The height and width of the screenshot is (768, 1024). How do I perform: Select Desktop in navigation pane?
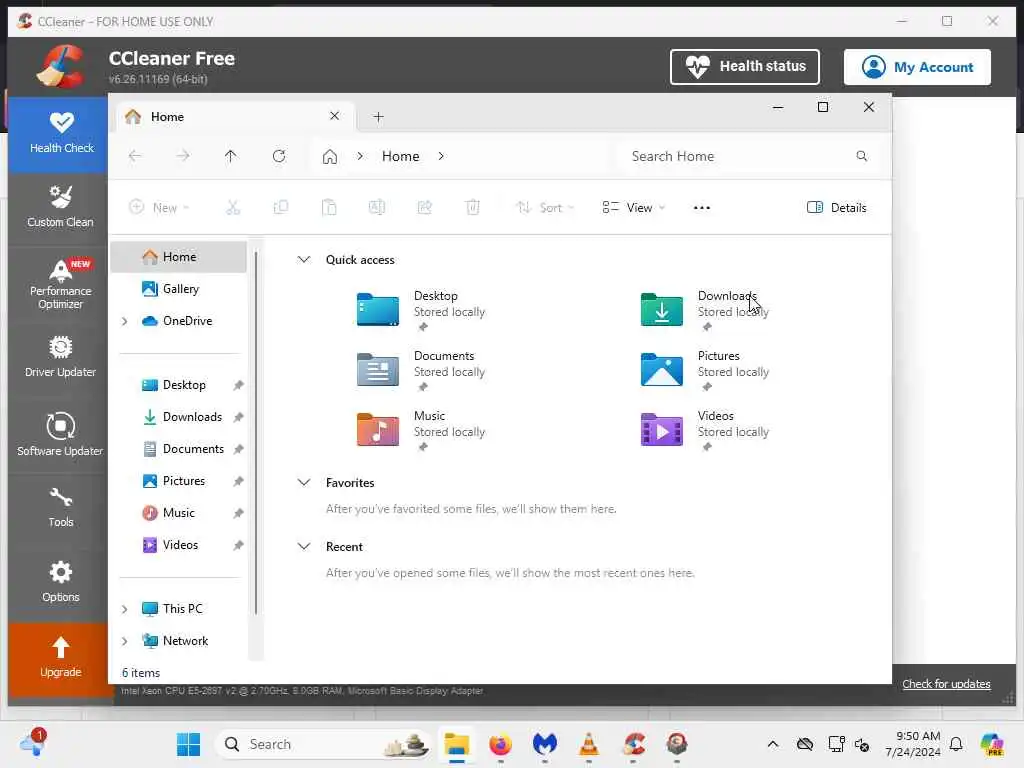[x=179, y=385]
